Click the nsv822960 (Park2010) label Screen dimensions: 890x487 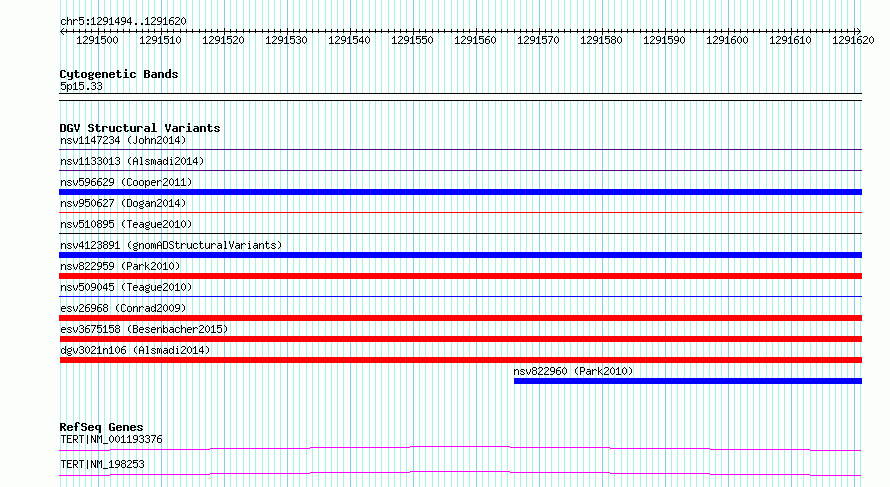coord(573,371)
